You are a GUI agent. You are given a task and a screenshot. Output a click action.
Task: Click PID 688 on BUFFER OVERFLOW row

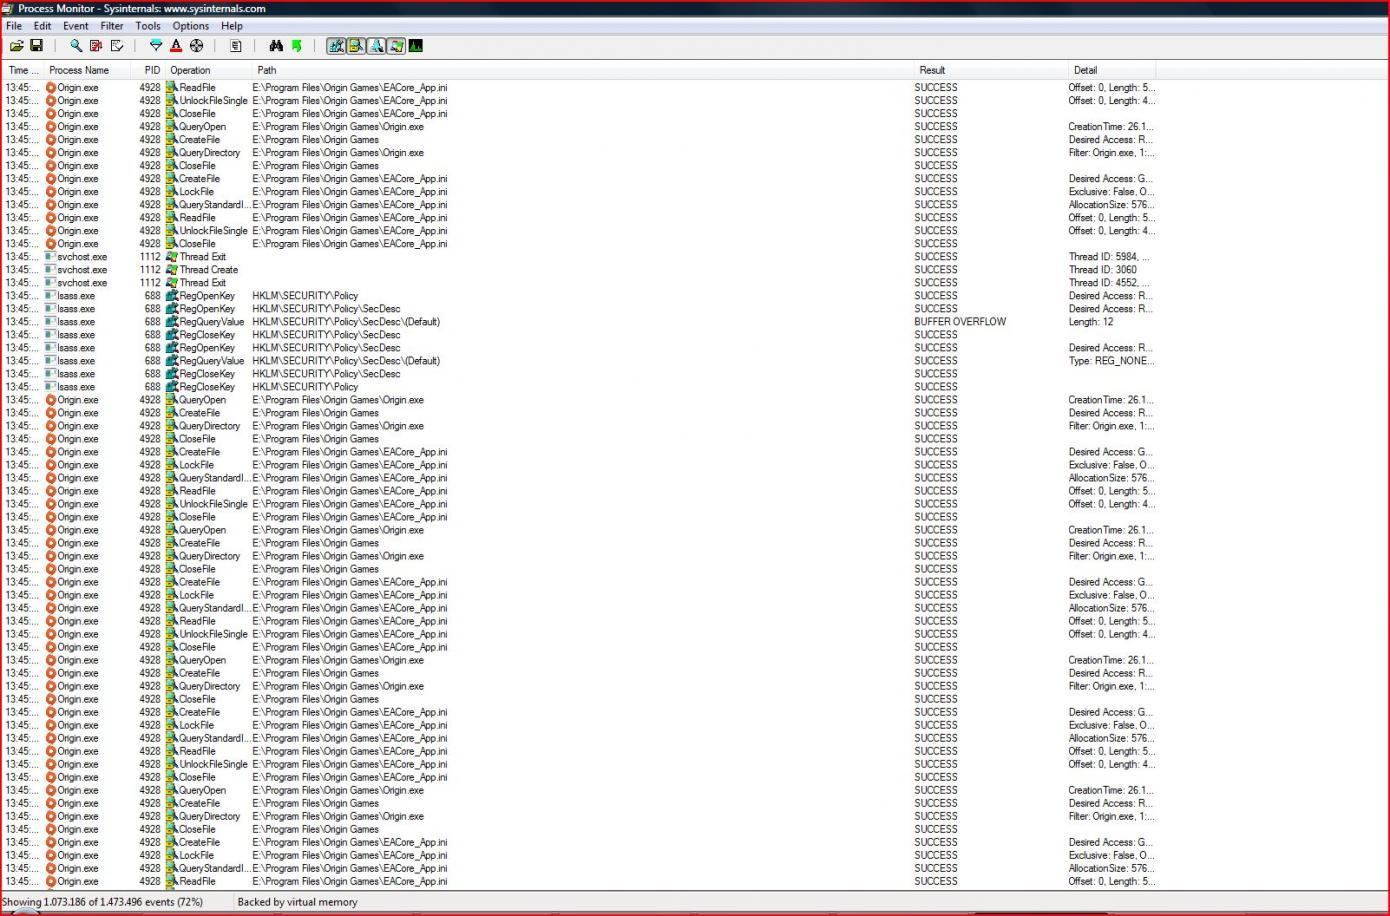pos(152,322)
